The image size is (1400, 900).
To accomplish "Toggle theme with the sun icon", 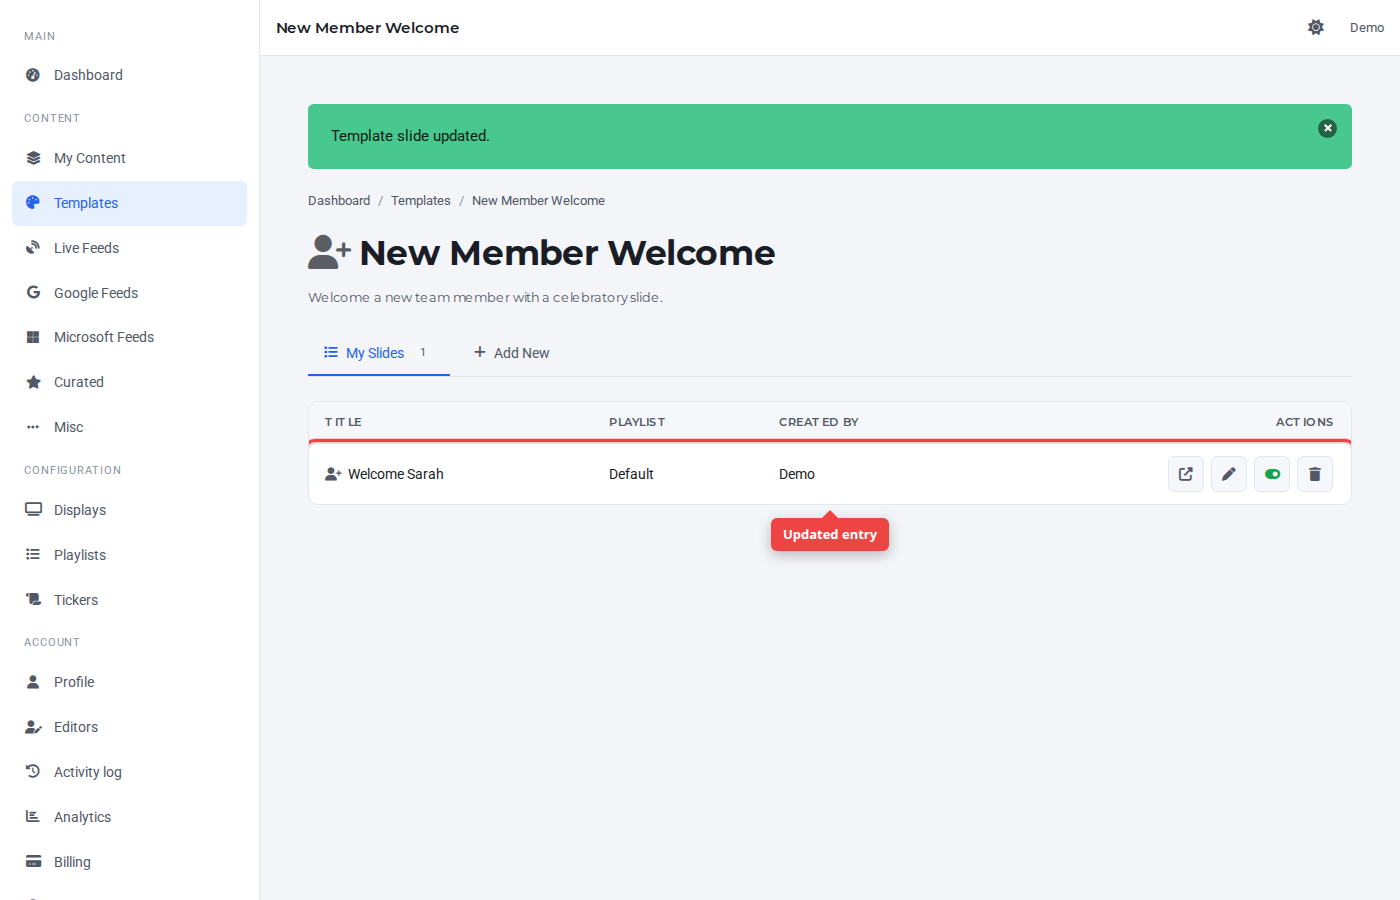I will coord(1316,27).
